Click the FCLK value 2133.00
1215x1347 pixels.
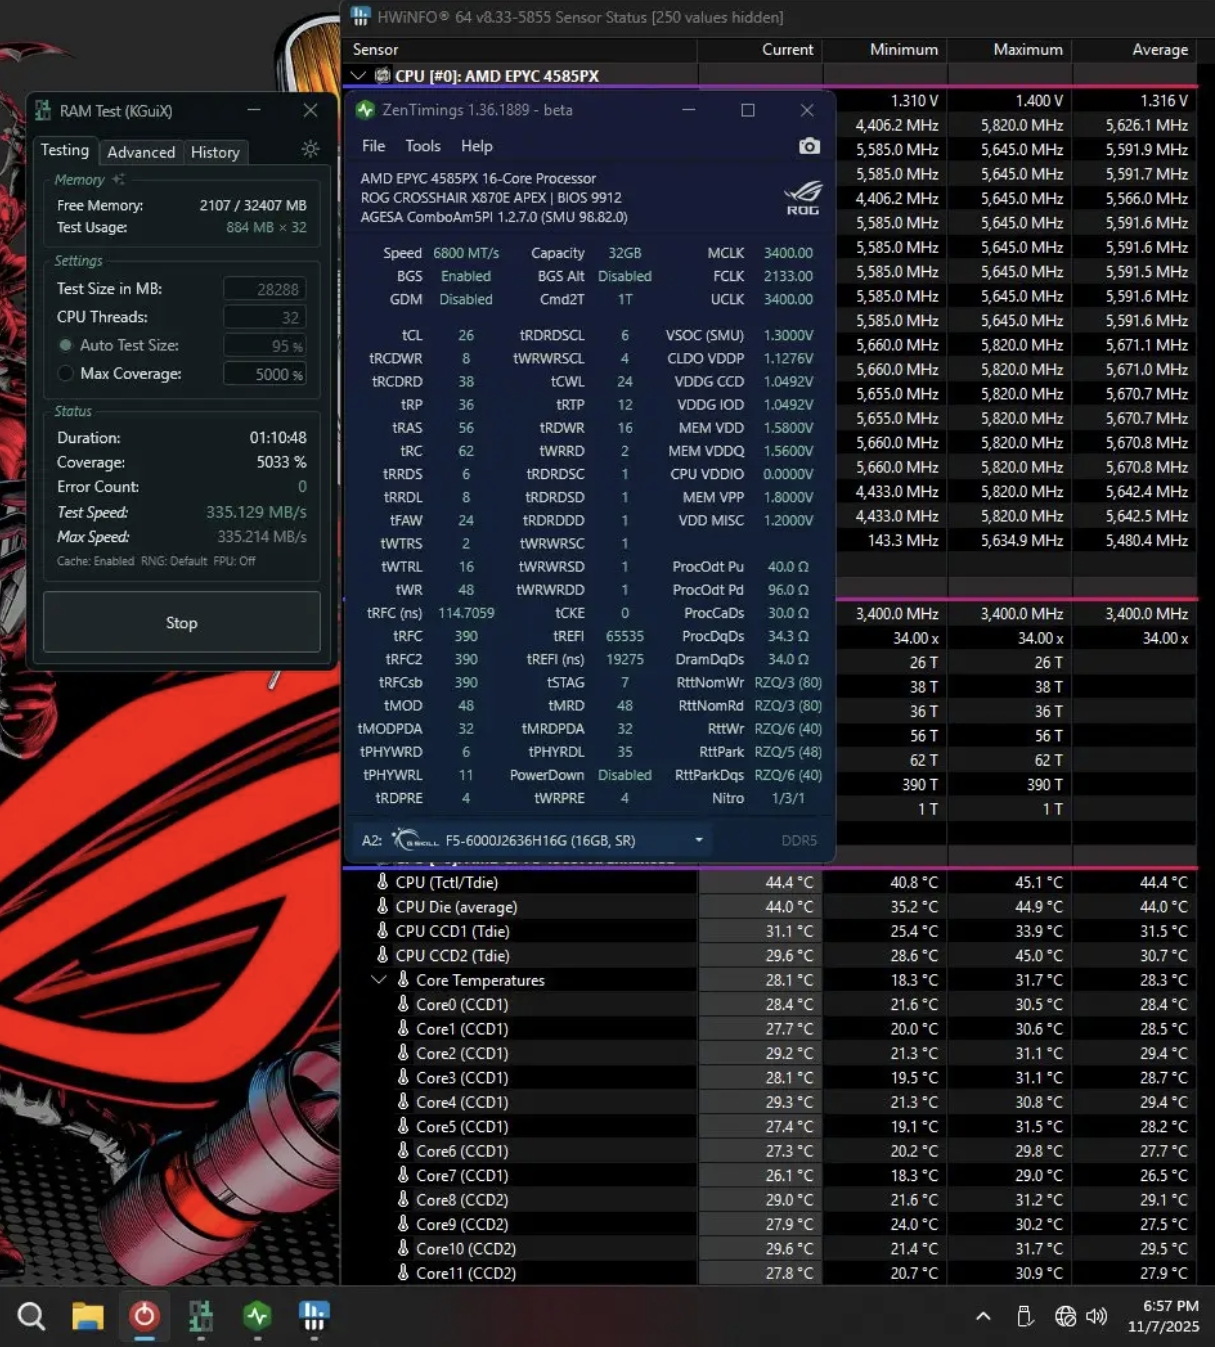788,276
